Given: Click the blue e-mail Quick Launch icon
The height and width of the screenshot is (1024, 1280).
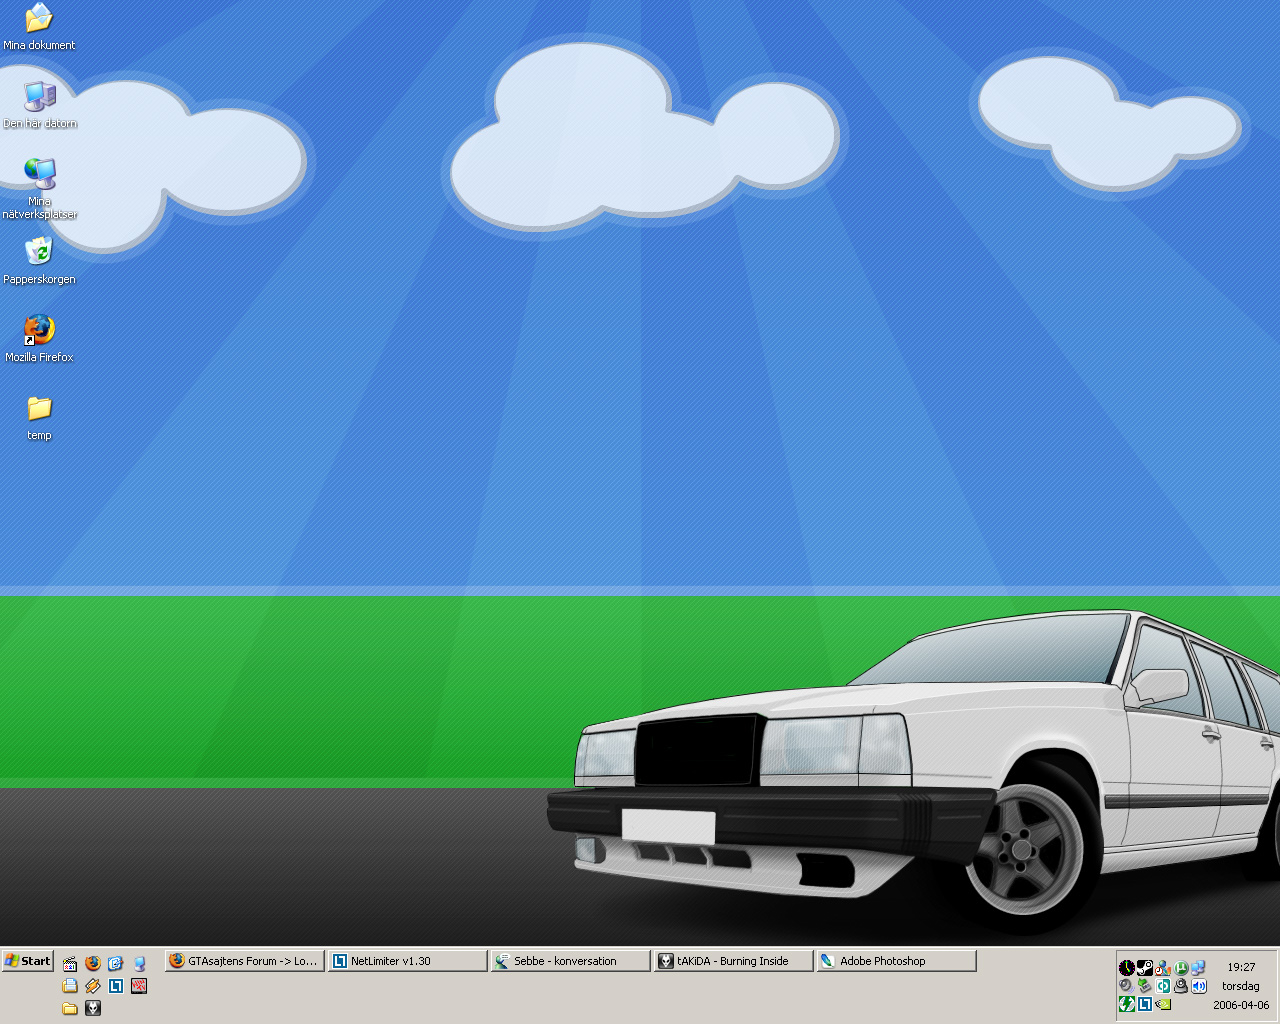Looking at the screenshot, I should point(116,963).
